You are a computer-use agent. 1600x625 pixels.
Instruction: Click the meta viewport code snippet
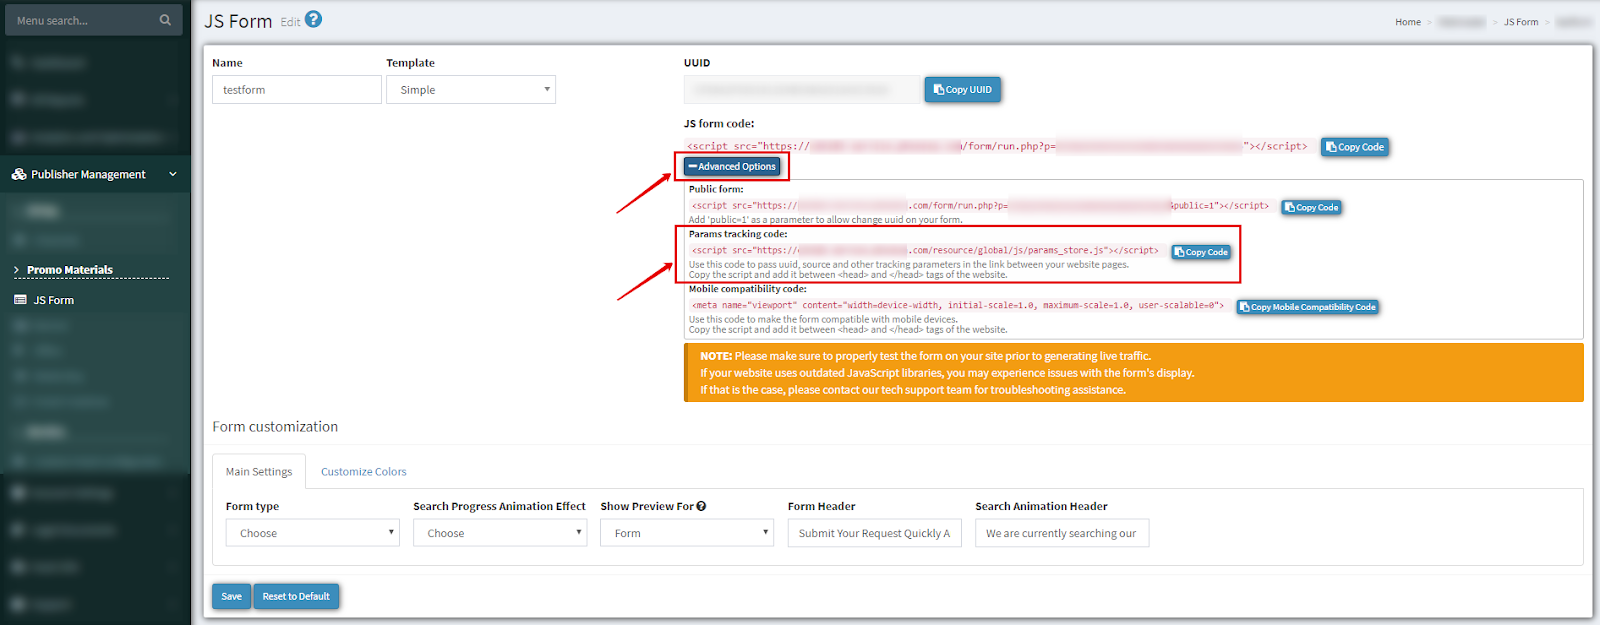pyautogui.click(x=958, y=305)
